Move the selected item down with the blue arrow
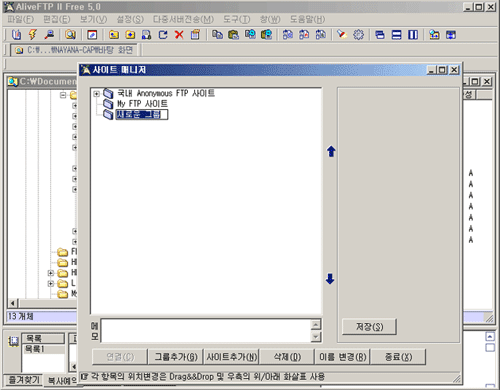The image size is (500, 390). click(x=330, y=279)
